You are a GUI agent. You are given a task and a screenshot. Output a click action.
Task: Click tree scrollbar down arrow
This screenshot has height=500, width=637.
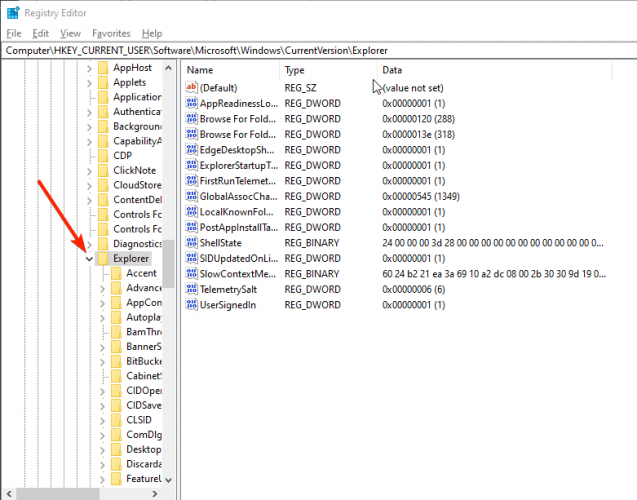coord(169,480)
